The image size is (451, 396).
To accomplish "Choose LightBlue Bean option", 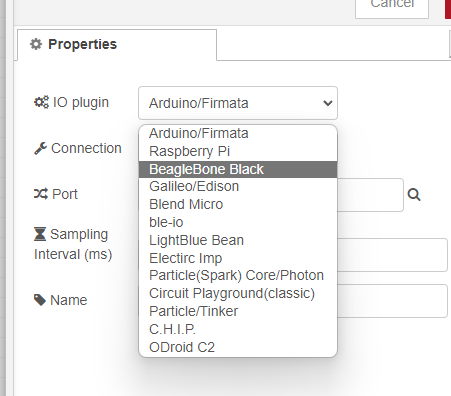I will coord(238,240).
